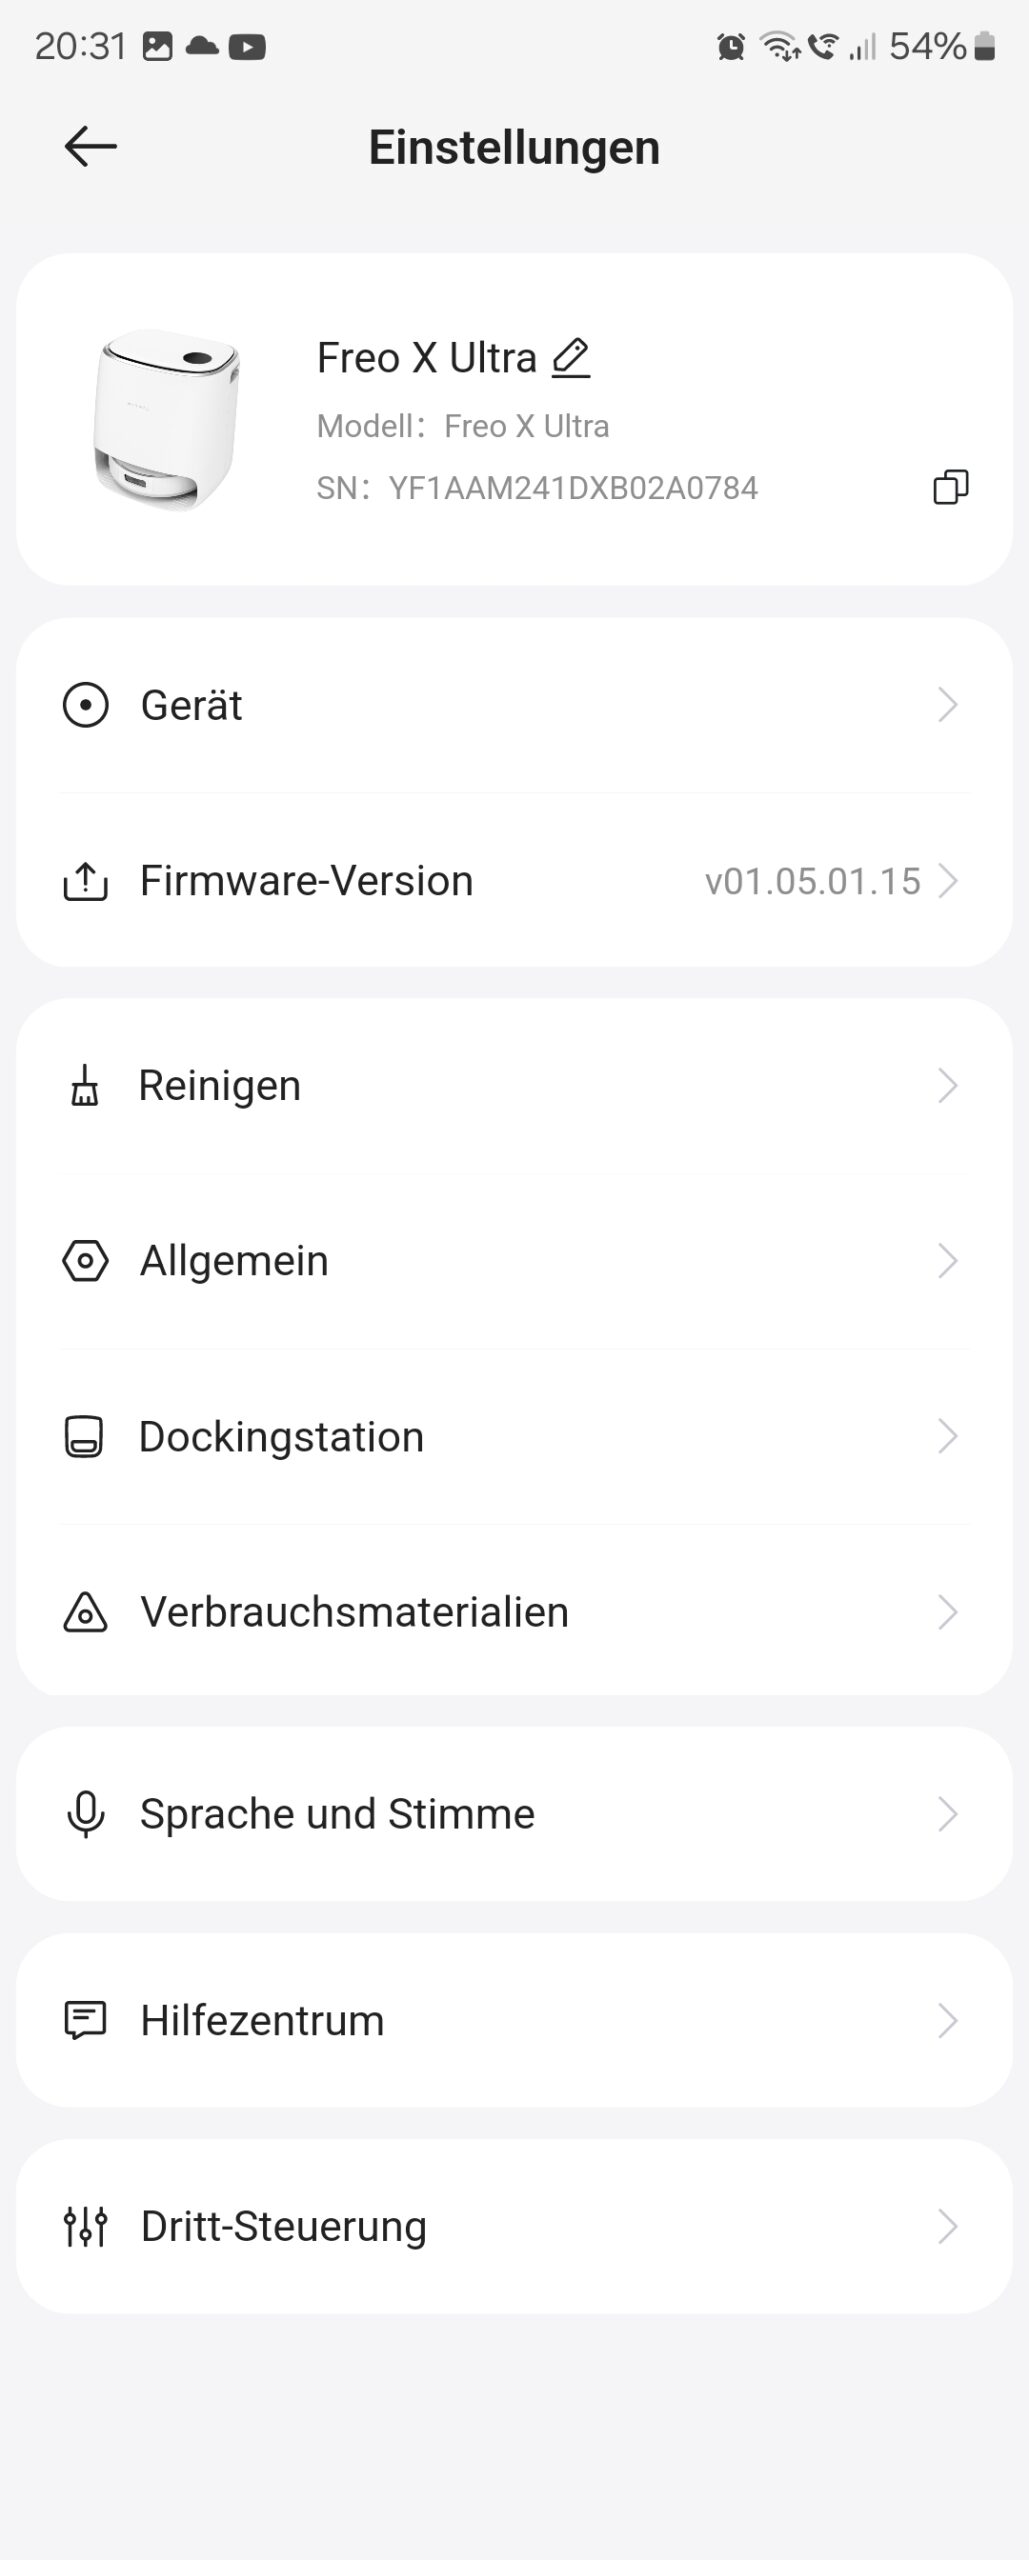Open the Reinigen menu entry
Viewport: 1029px width, 2560px height.
pos(514,1085)
